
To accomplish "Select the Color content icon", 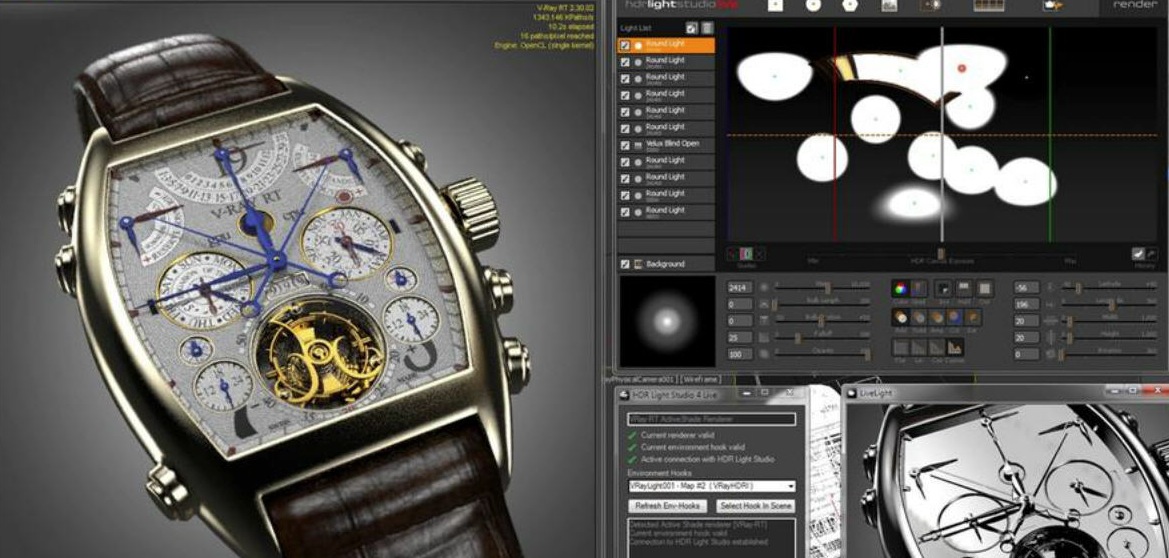I will pyautogui.click(x=901, y=288).
